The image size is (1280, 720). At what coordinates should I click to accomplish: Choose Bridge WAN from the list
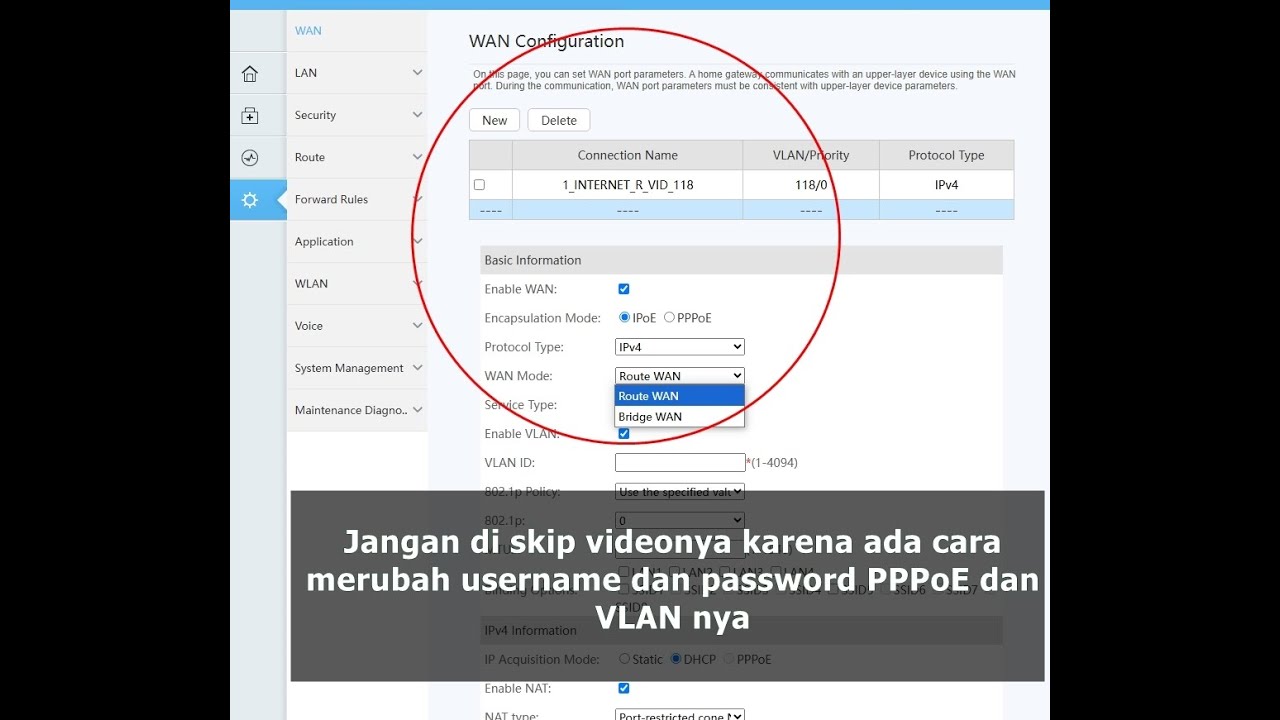[x=680, y=417]
